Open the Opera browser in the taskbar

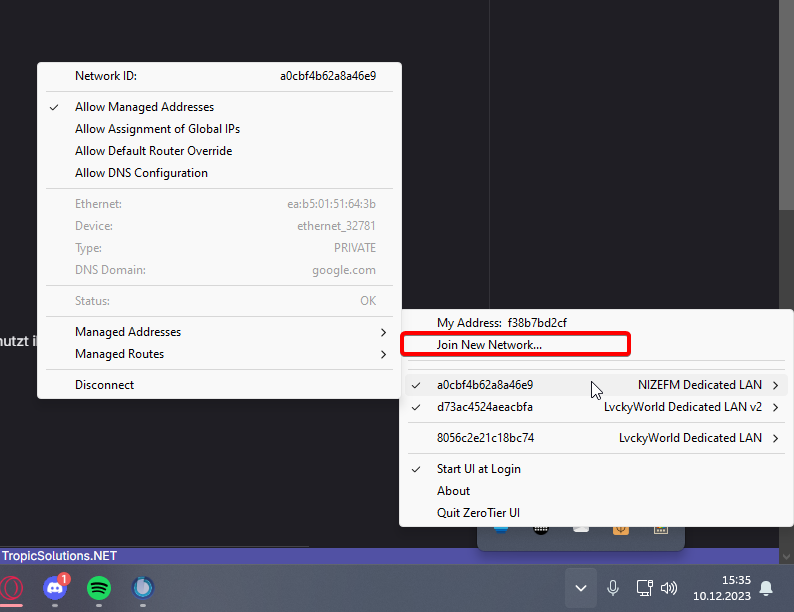pyautogui.click(x=12, y=588)
